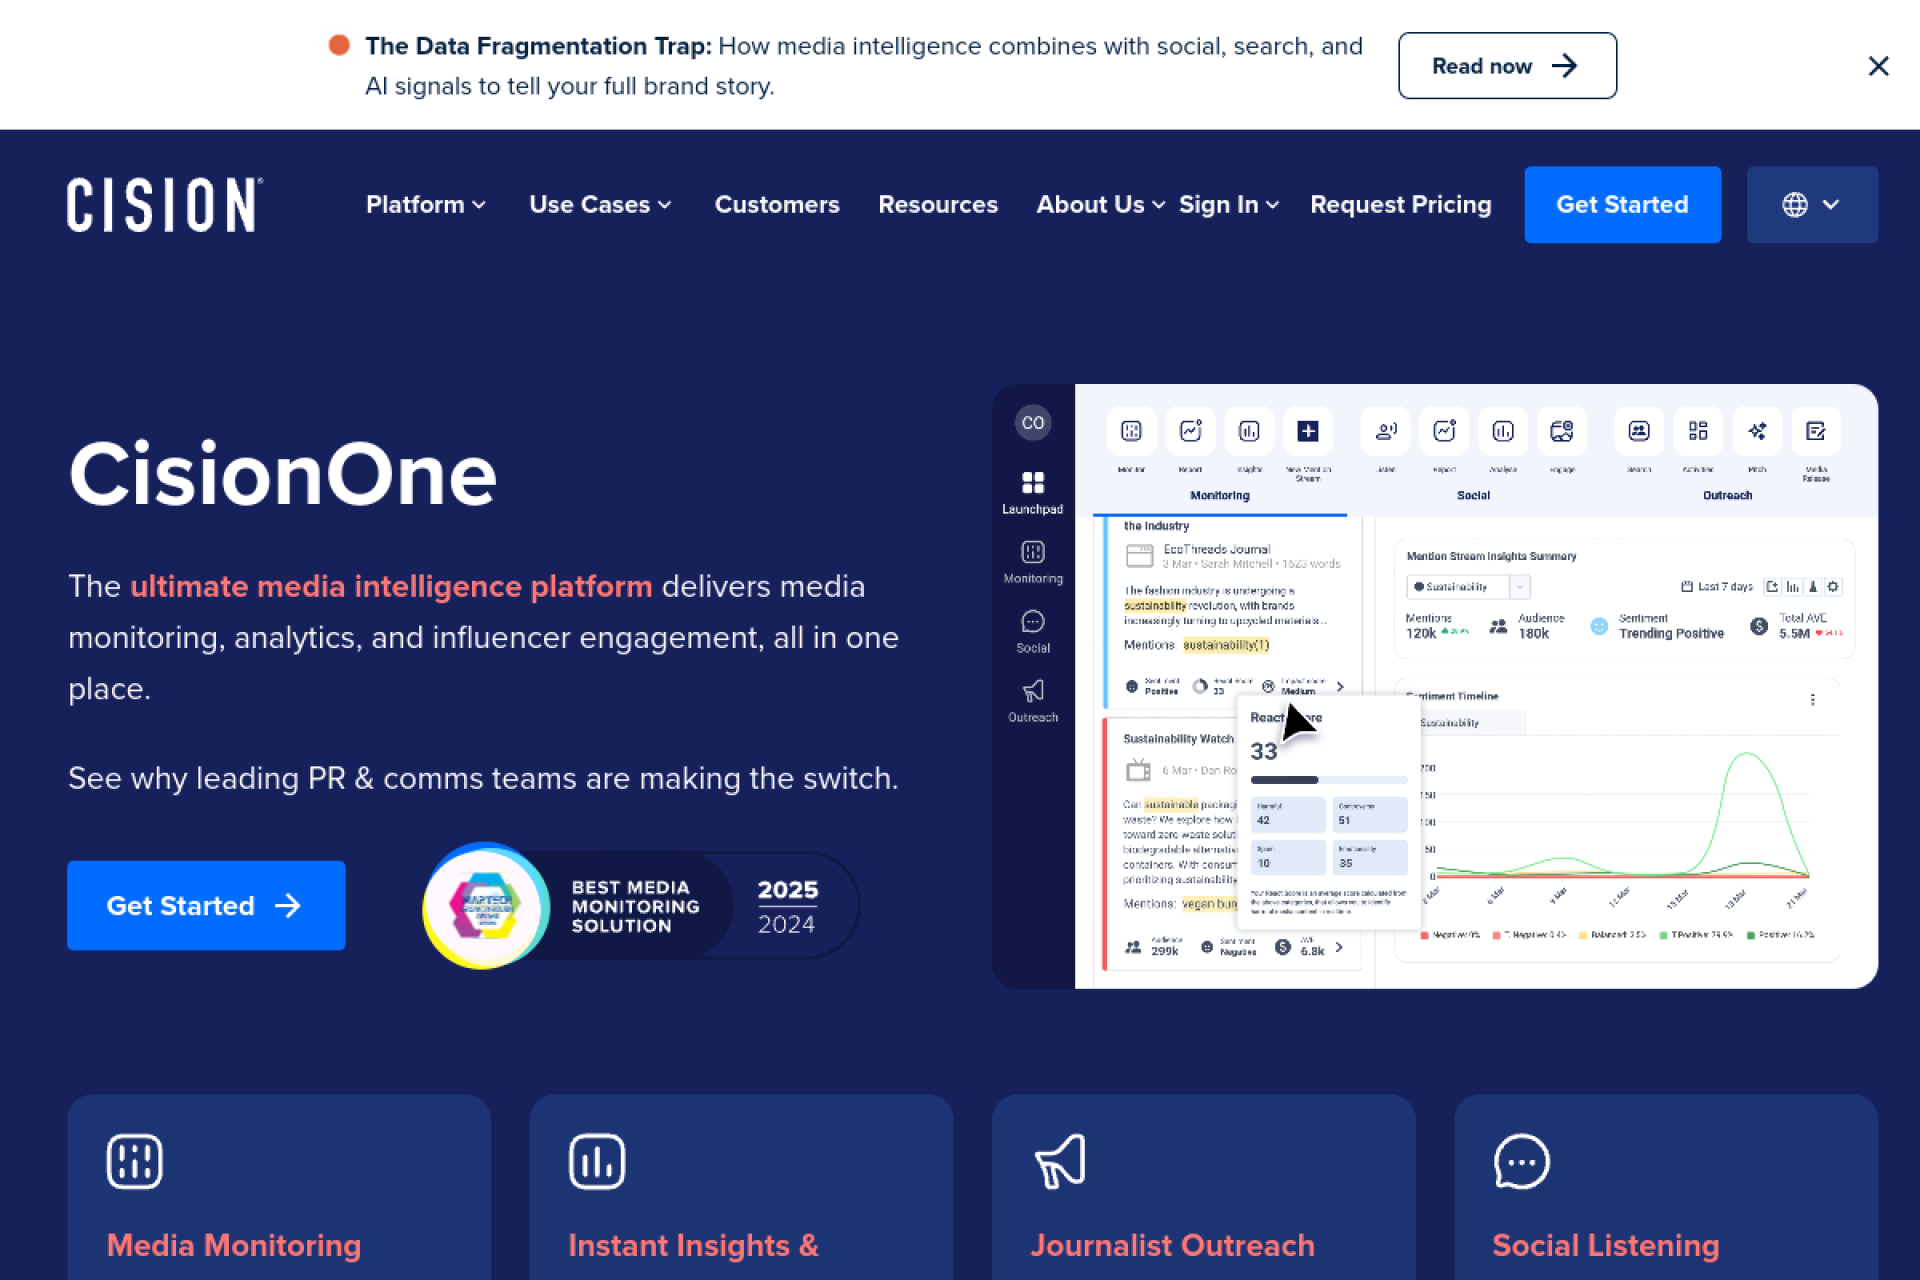Dismiss the announcement banner
This screenshot has width=1920, height=1280.
pyautogui.click(x=1878, y=66)
